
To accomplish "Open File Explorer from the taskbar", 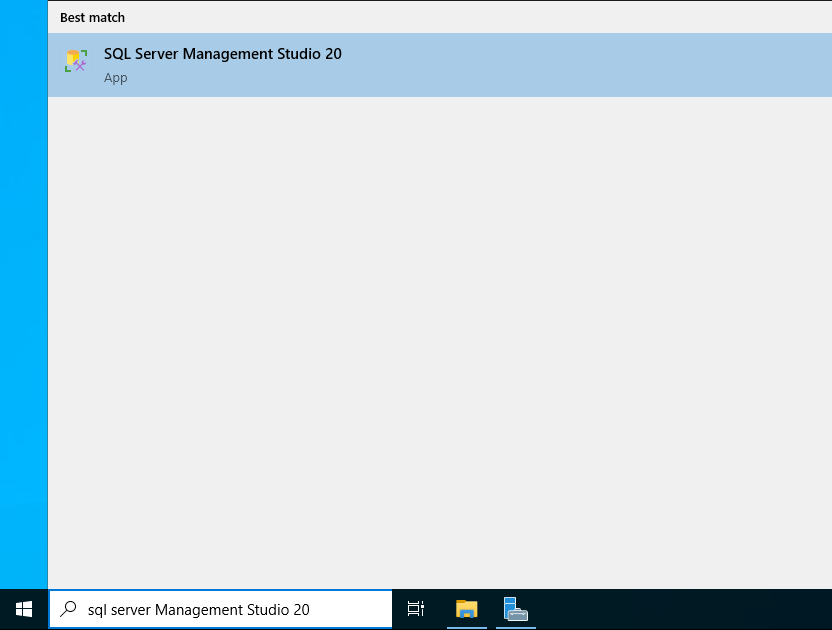I will pyautogui.click(x=466, y=609).
